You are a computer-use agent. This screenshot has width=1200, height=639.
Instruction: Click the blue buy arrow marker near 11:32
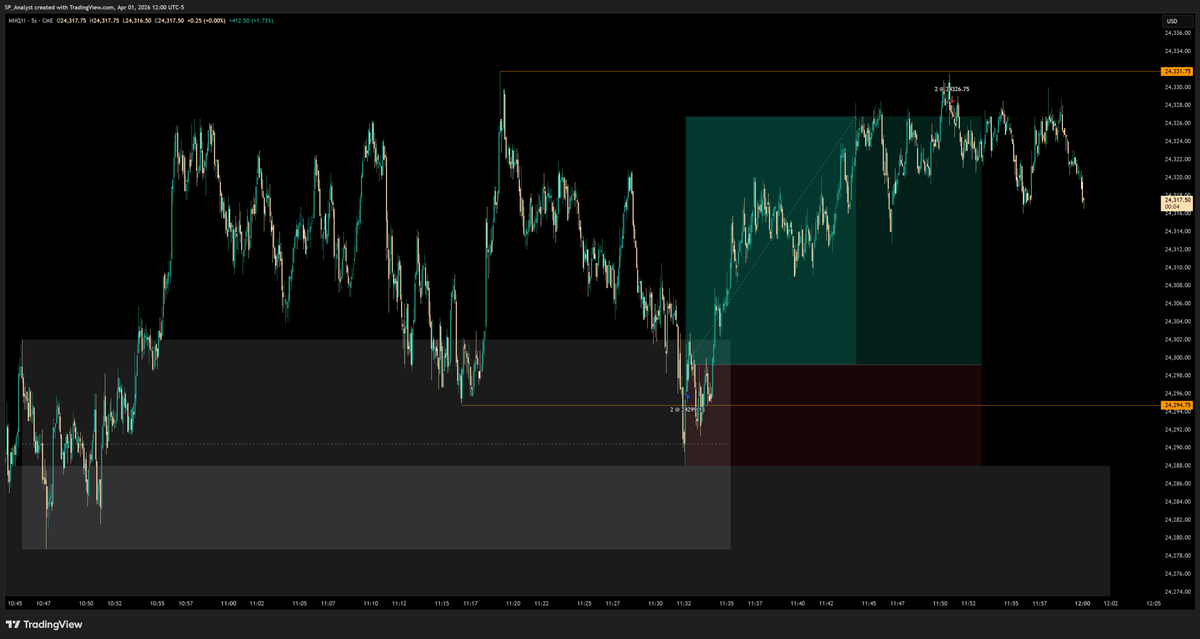(687, 397)
